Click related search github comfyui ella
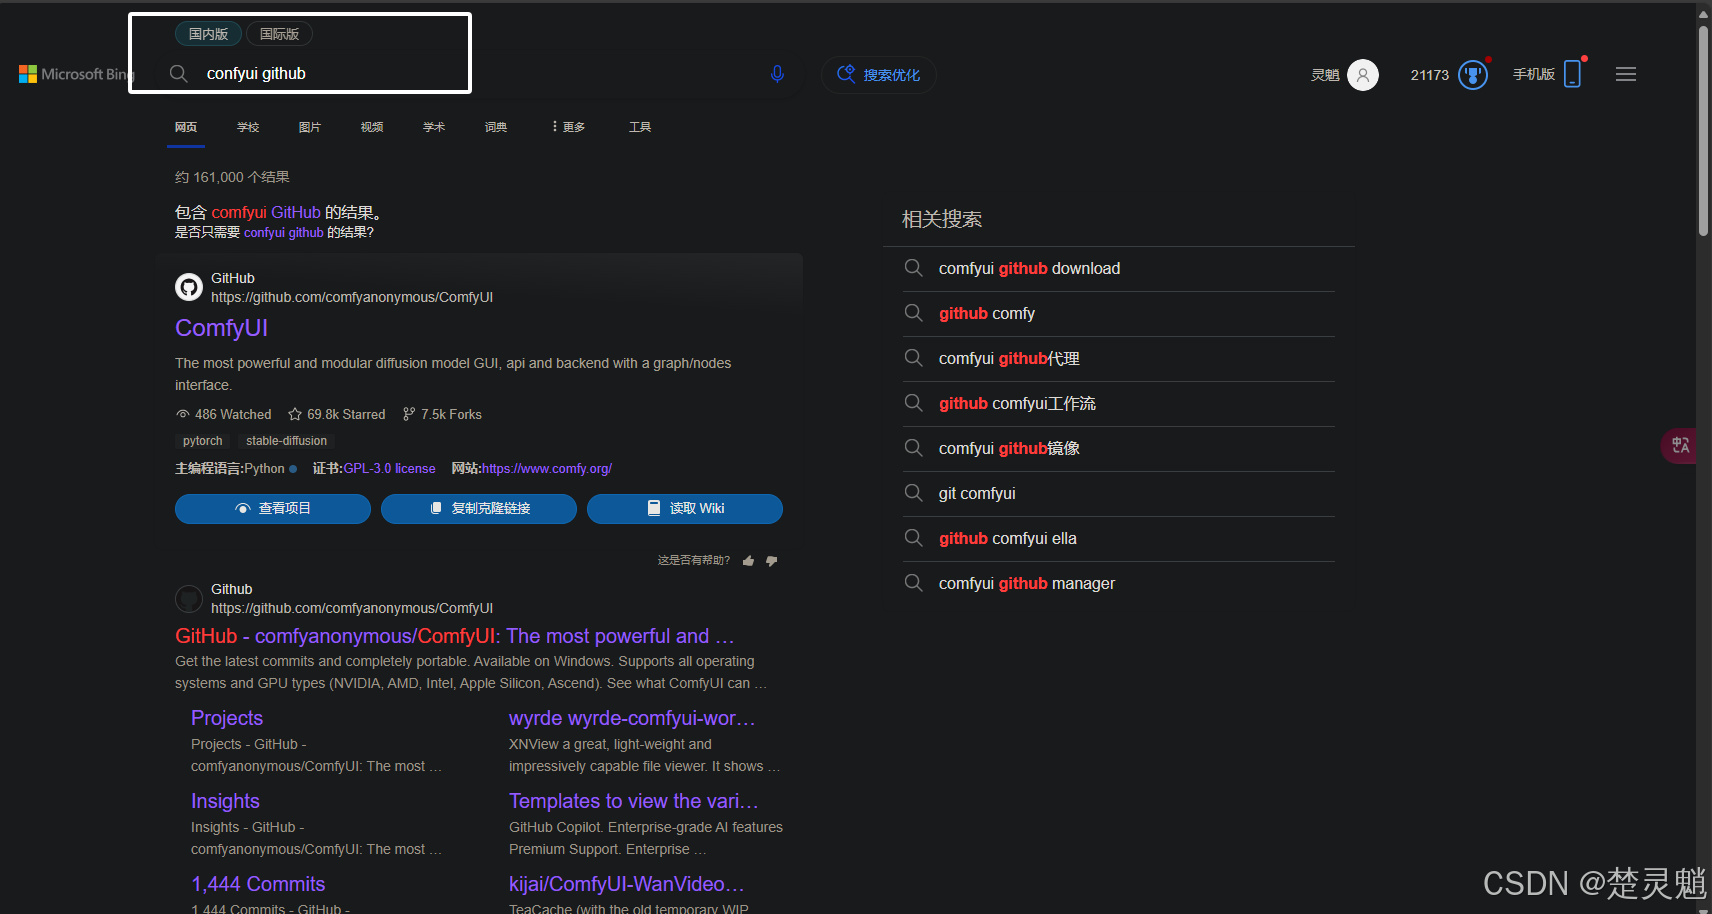The height and width of the screenshot is (914, 1712). (x=1119, y=539)
